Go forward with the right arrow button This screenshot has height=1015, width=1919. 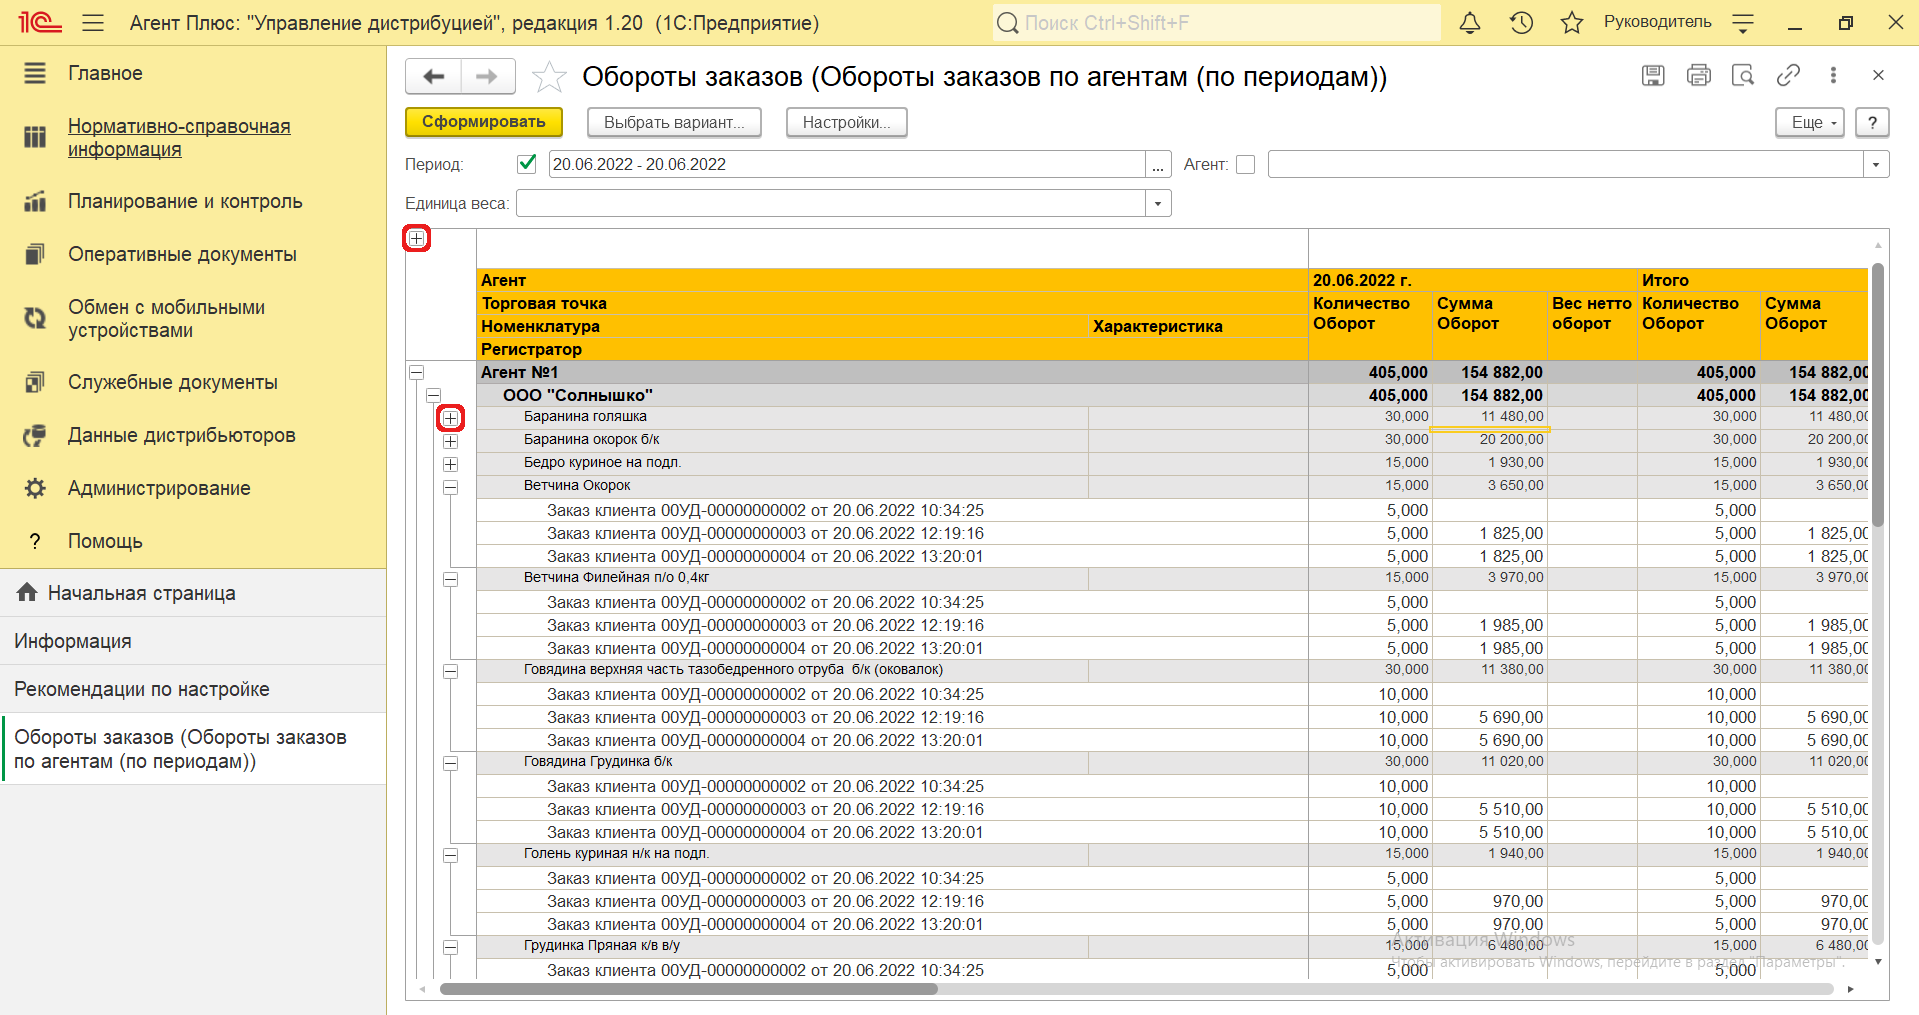click(x=488, y=76)
